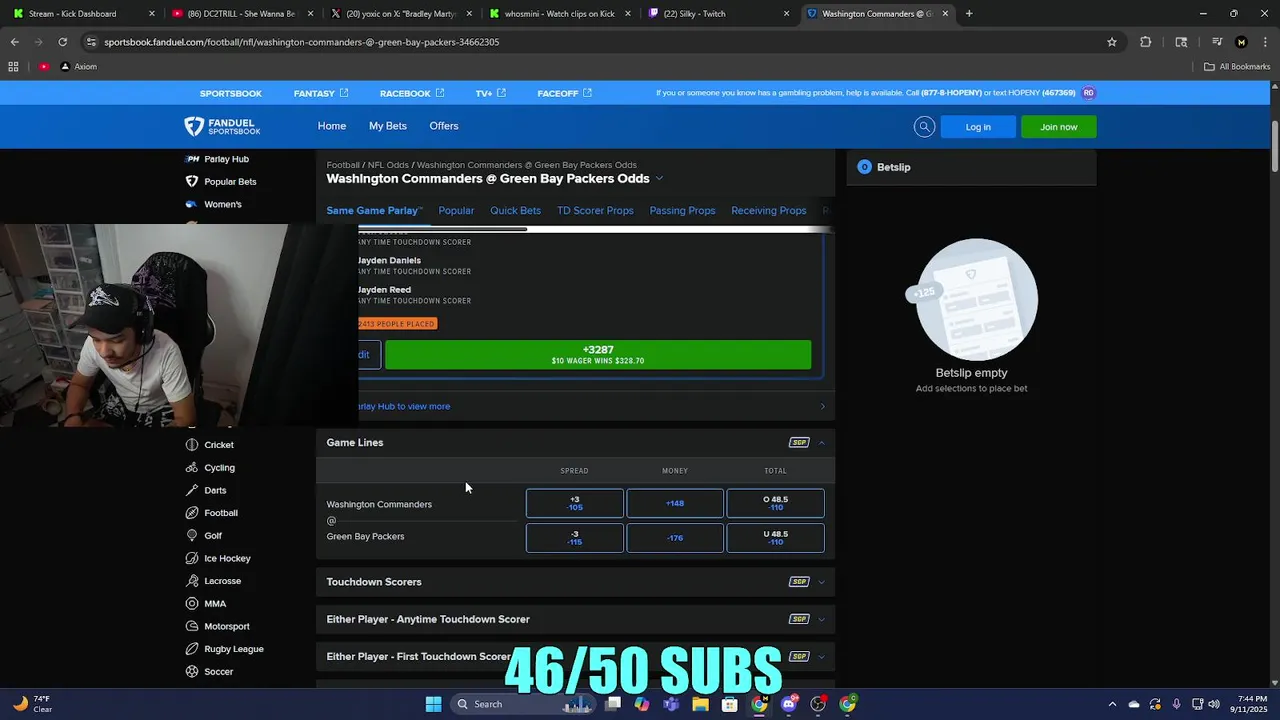Open the Chrome extensions puzzle icon

click(x=1146, y=42)
